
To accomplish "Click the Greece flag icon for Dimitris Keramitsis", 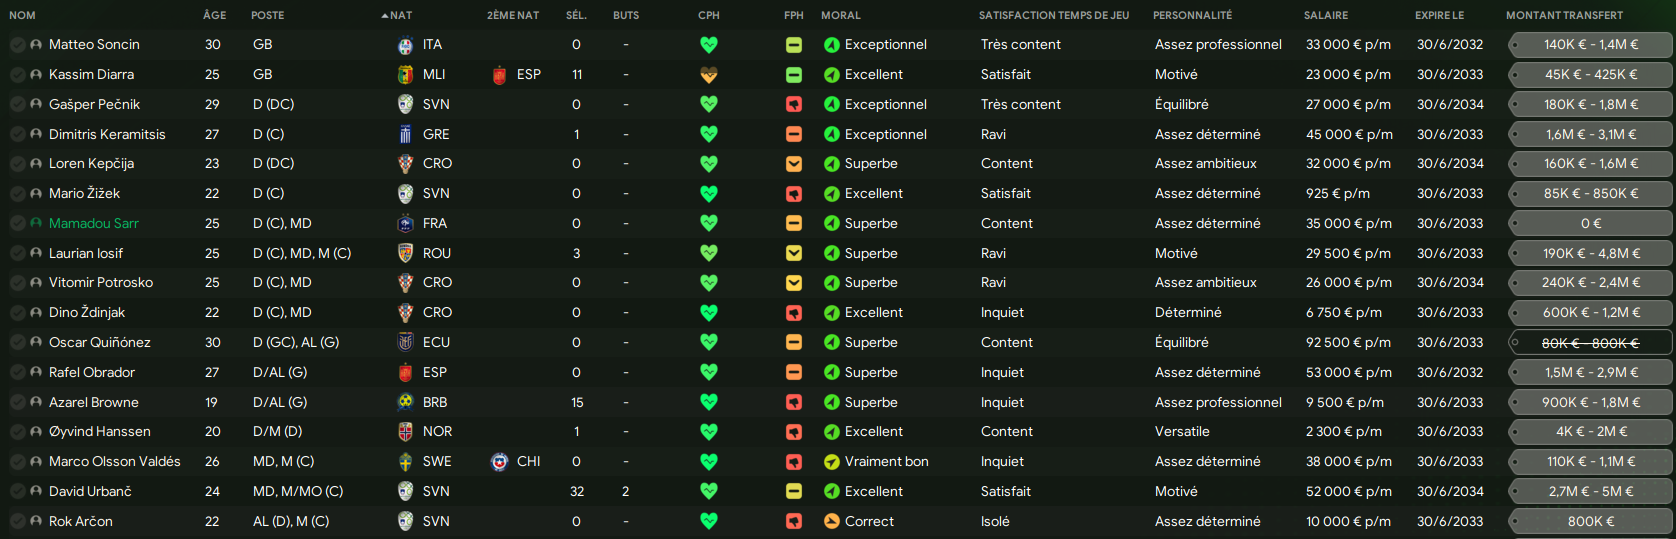I will [x=405, y=134].
